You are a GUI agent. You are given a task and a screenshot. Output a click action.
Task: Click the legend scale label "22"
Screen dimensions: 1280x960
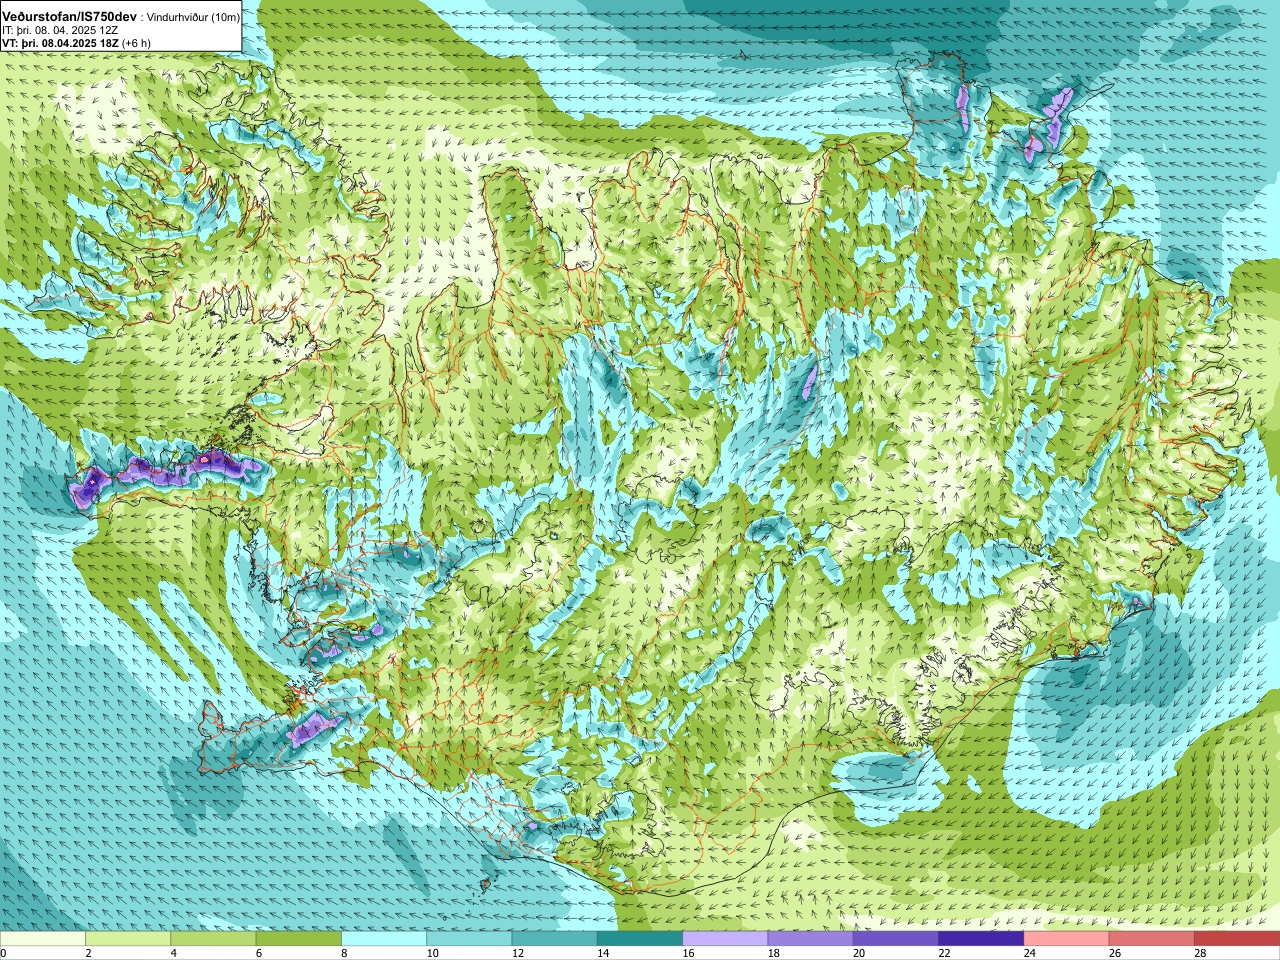coord(944,953)
